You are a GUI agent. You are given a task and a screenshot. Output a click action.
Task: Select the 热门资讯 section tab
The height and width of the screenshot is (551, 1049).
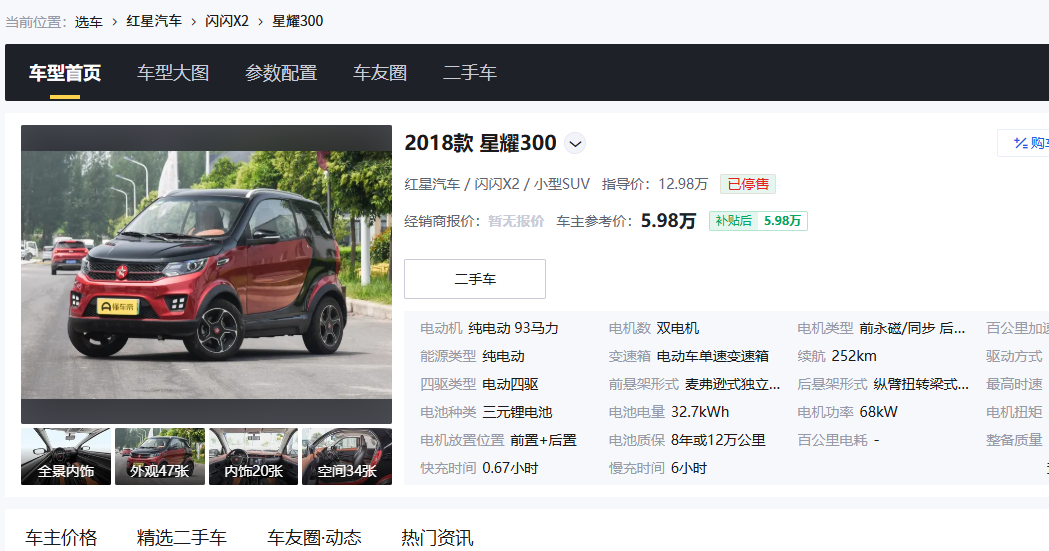pyautogui.click(x=438, y=538)
